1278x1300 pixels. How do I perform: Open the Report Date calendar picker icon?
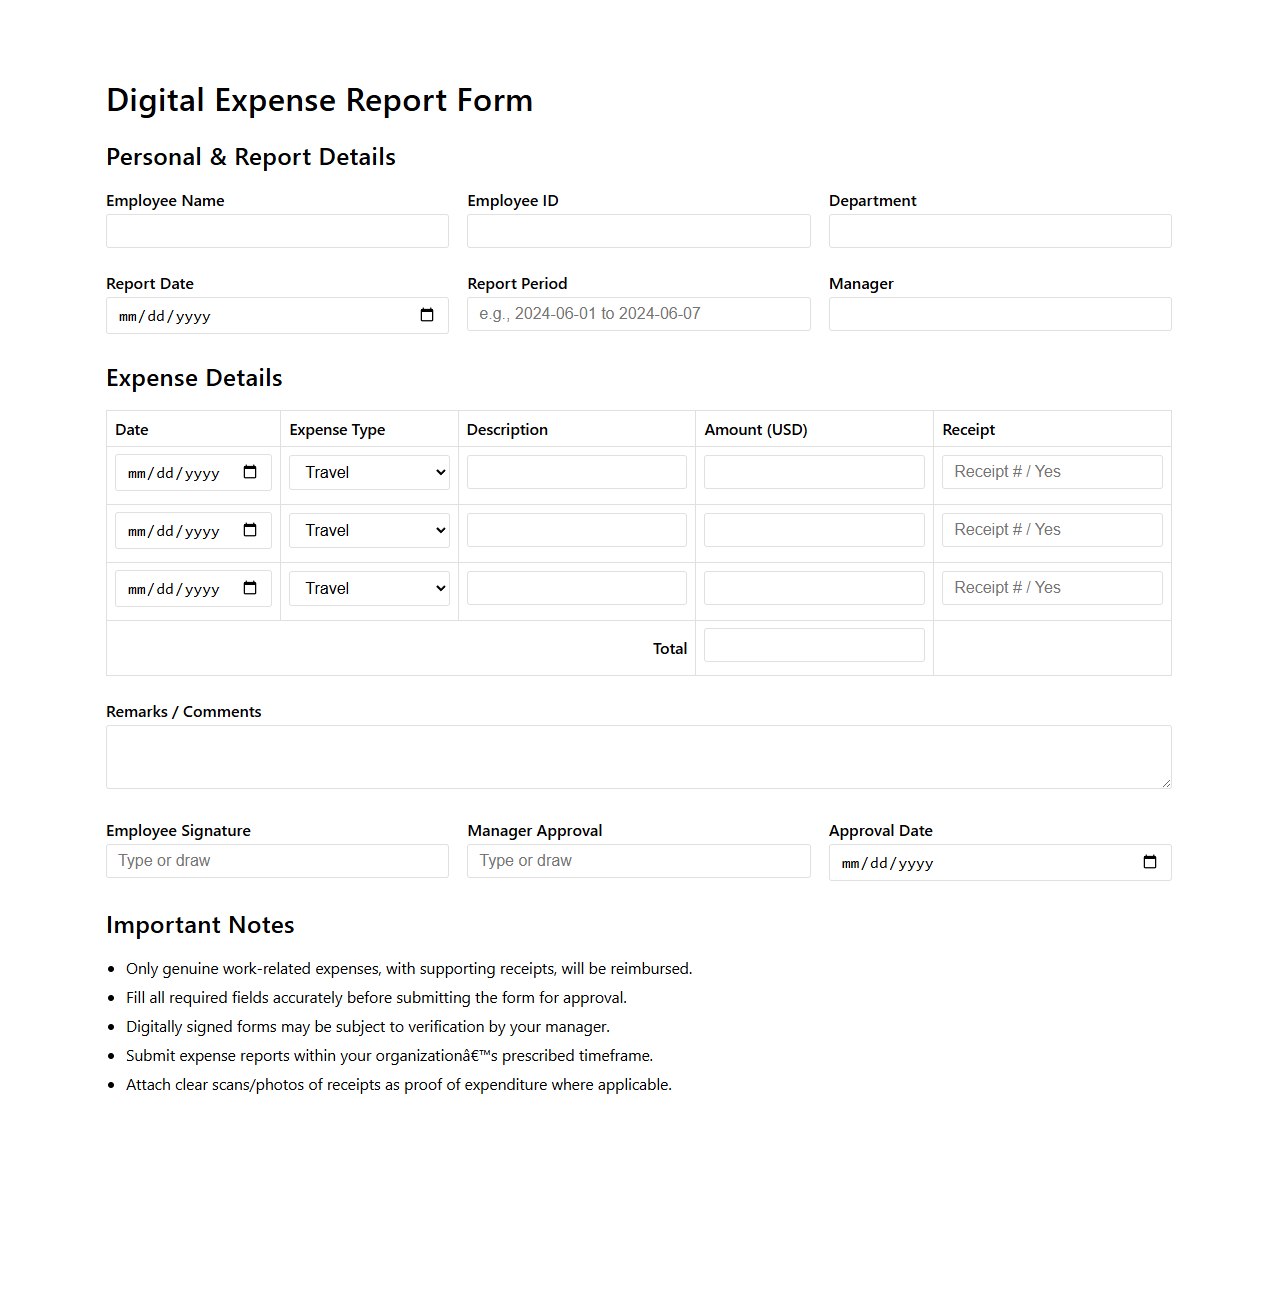click(x=427, y=315)
